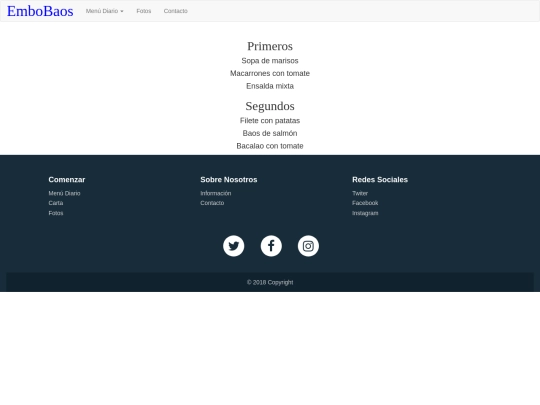The height and width of the screenshot is (405, 540).
Task: Expand the Menú Diario navbar dropdown
Action: pyautogui.click(x=104, y=11)
